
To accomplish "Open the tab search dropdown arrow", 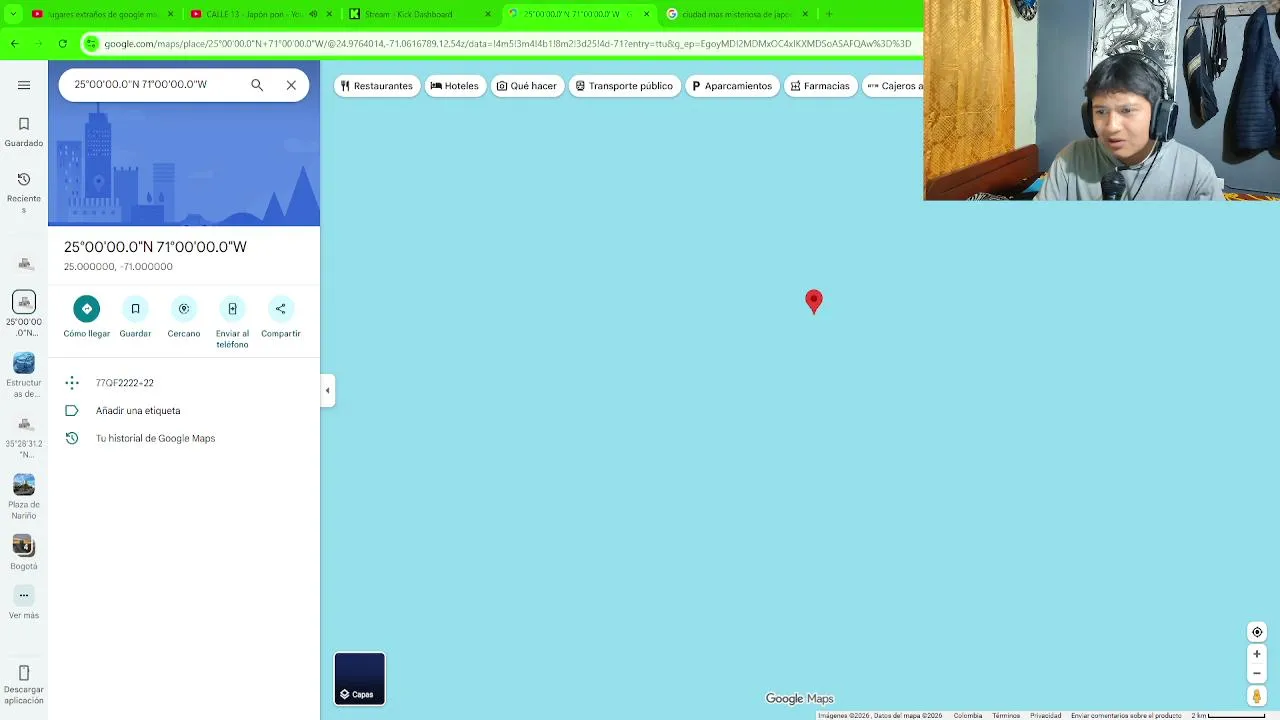I will click(x=12, y=14).
